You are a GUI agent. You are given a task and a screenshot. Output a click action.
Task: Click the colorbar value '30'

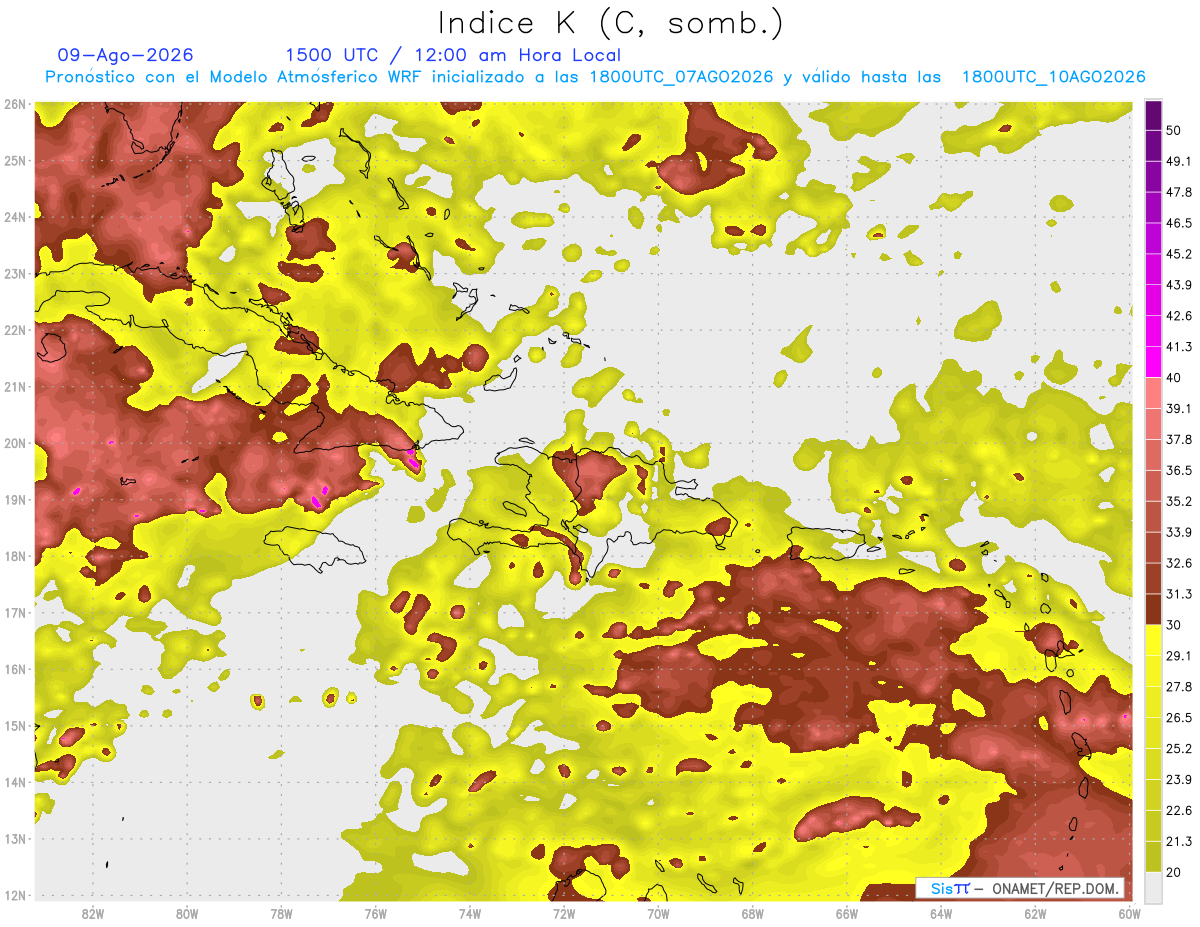(x=1175, y=625)
